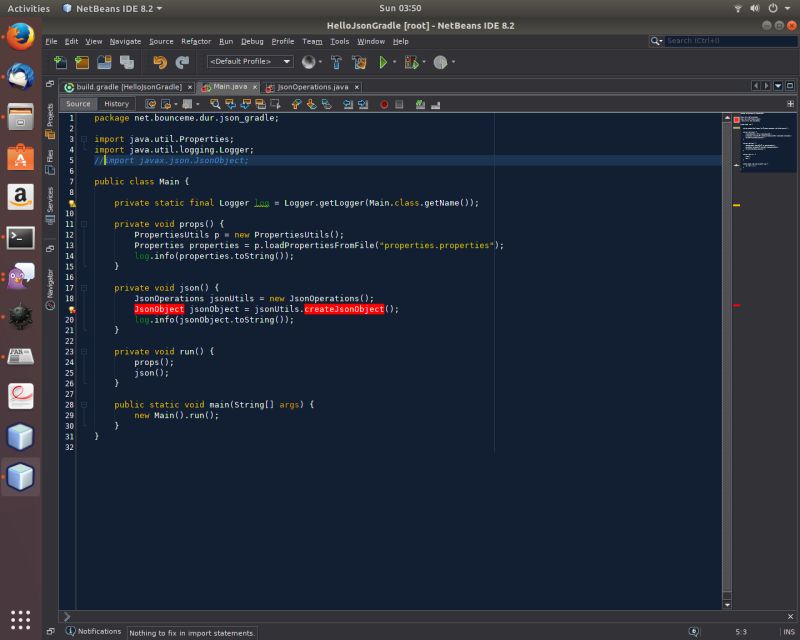Click the Next Bookmark icon
The width and height of the screenshot is (800, 640).
[311, 104]
